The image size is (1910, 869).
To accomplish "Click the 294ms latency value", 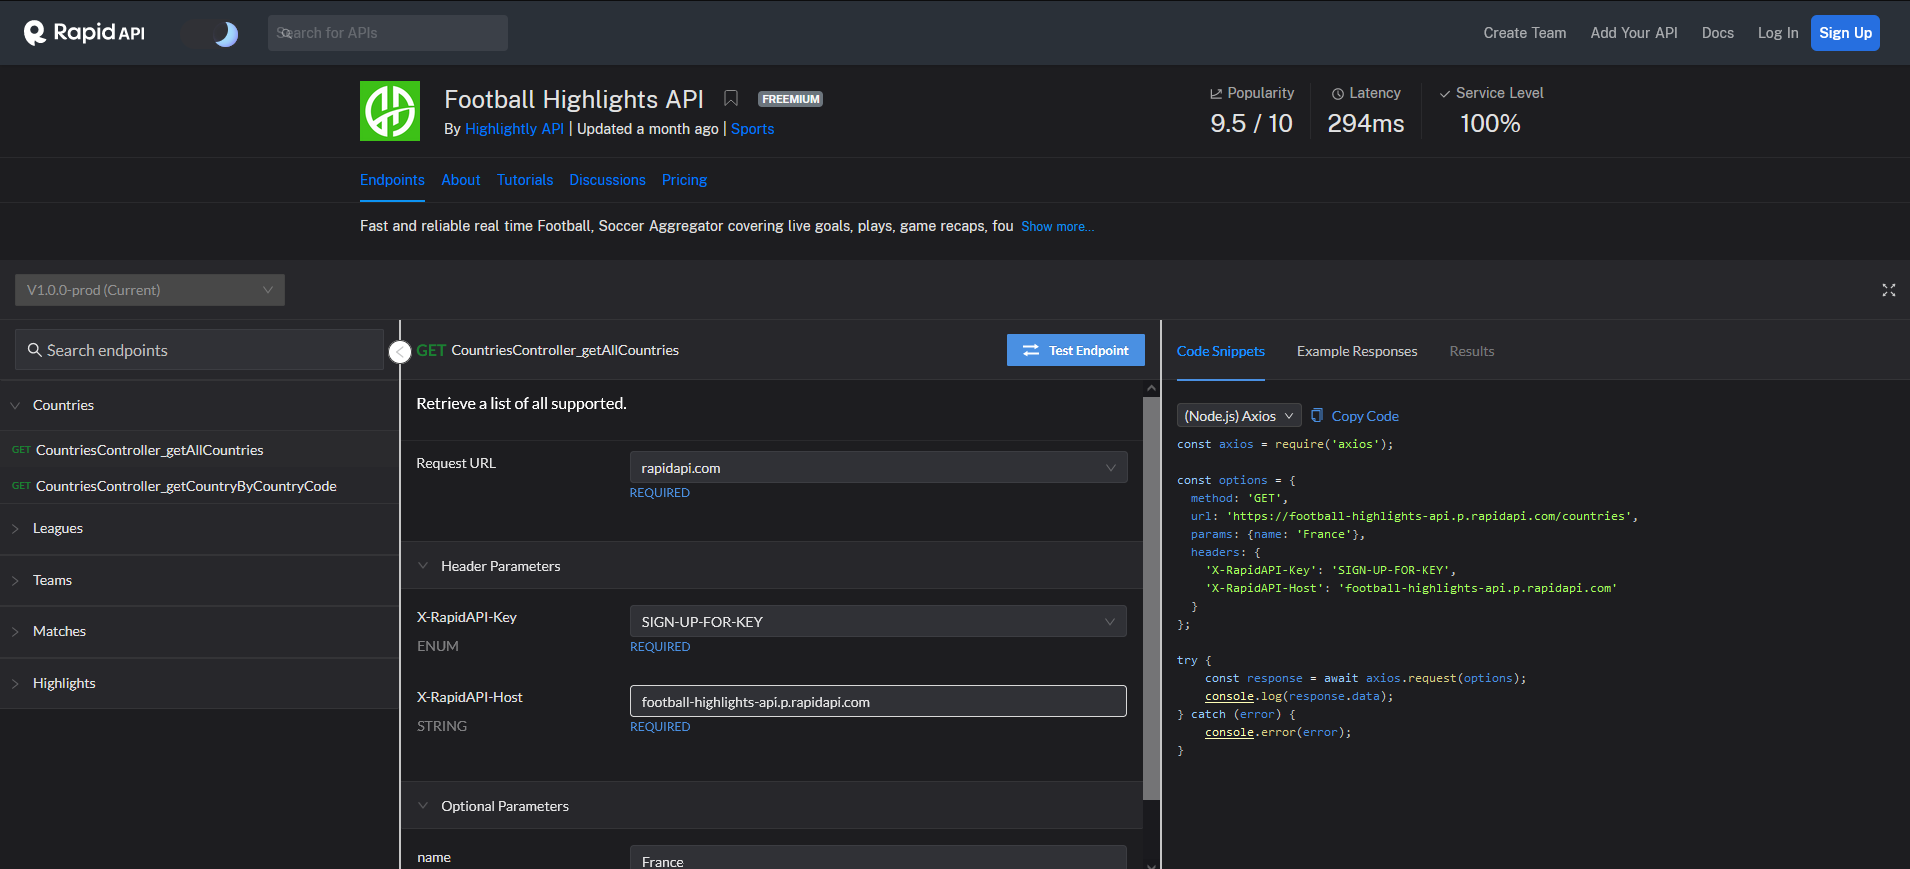I will click(x=1365, y=123).
